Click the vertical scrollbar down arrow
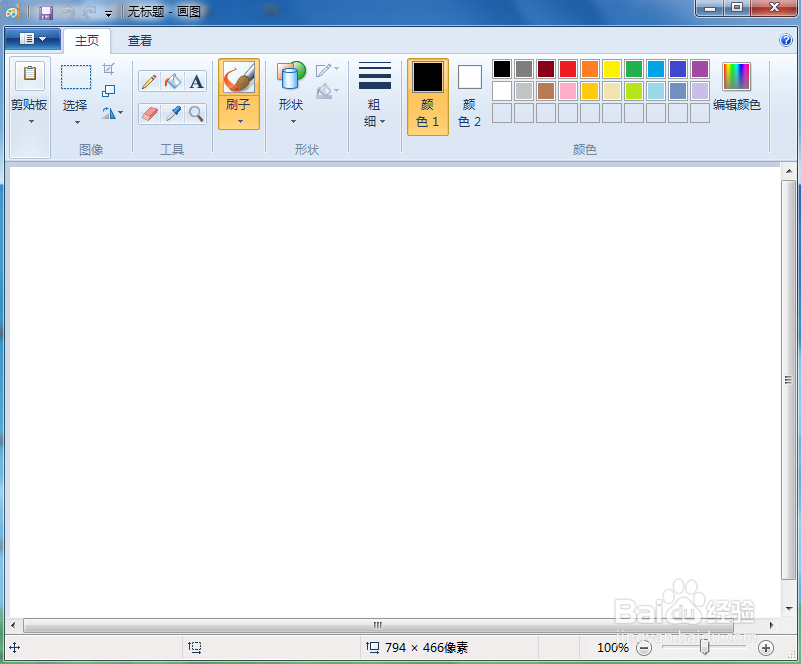Screen dimensions: 801x664 [x=789, y=608]
